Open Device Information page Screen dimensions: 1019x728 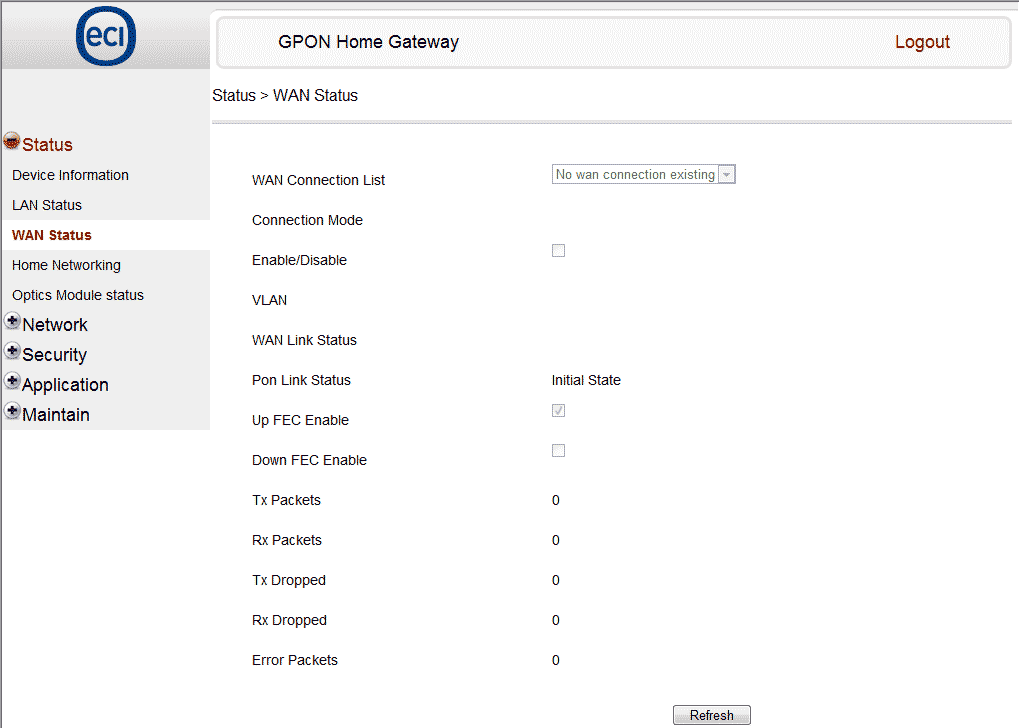pos(70,175)
